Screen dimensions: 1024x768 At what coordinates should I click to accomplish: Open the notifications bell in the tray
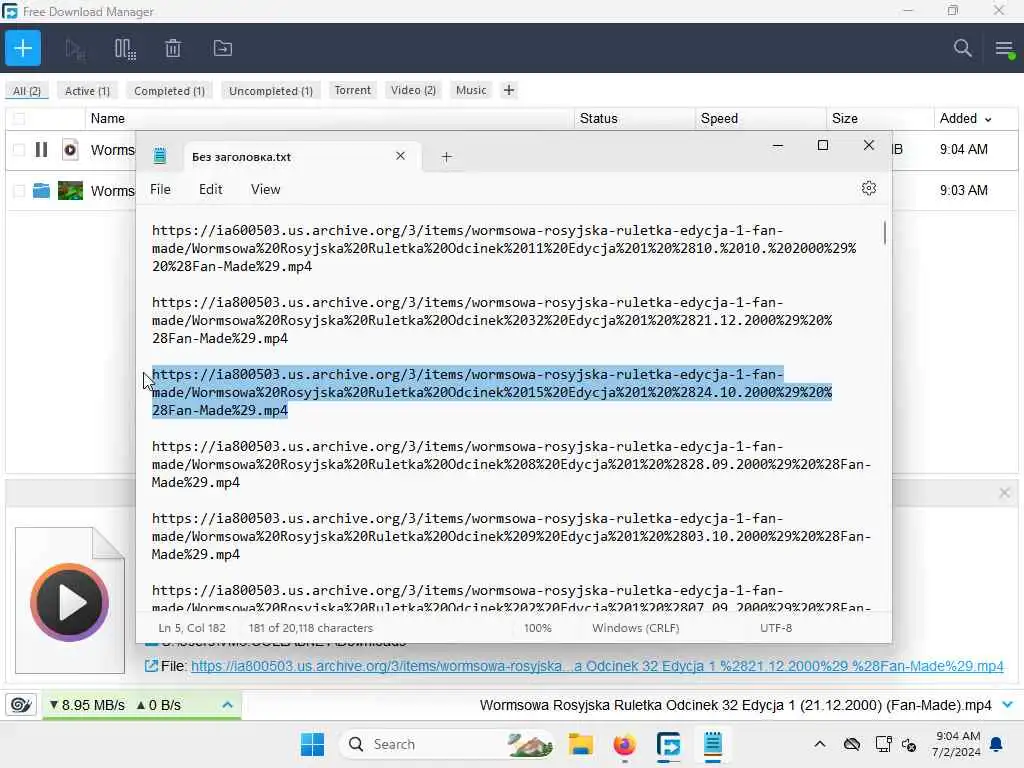(996, 744)
